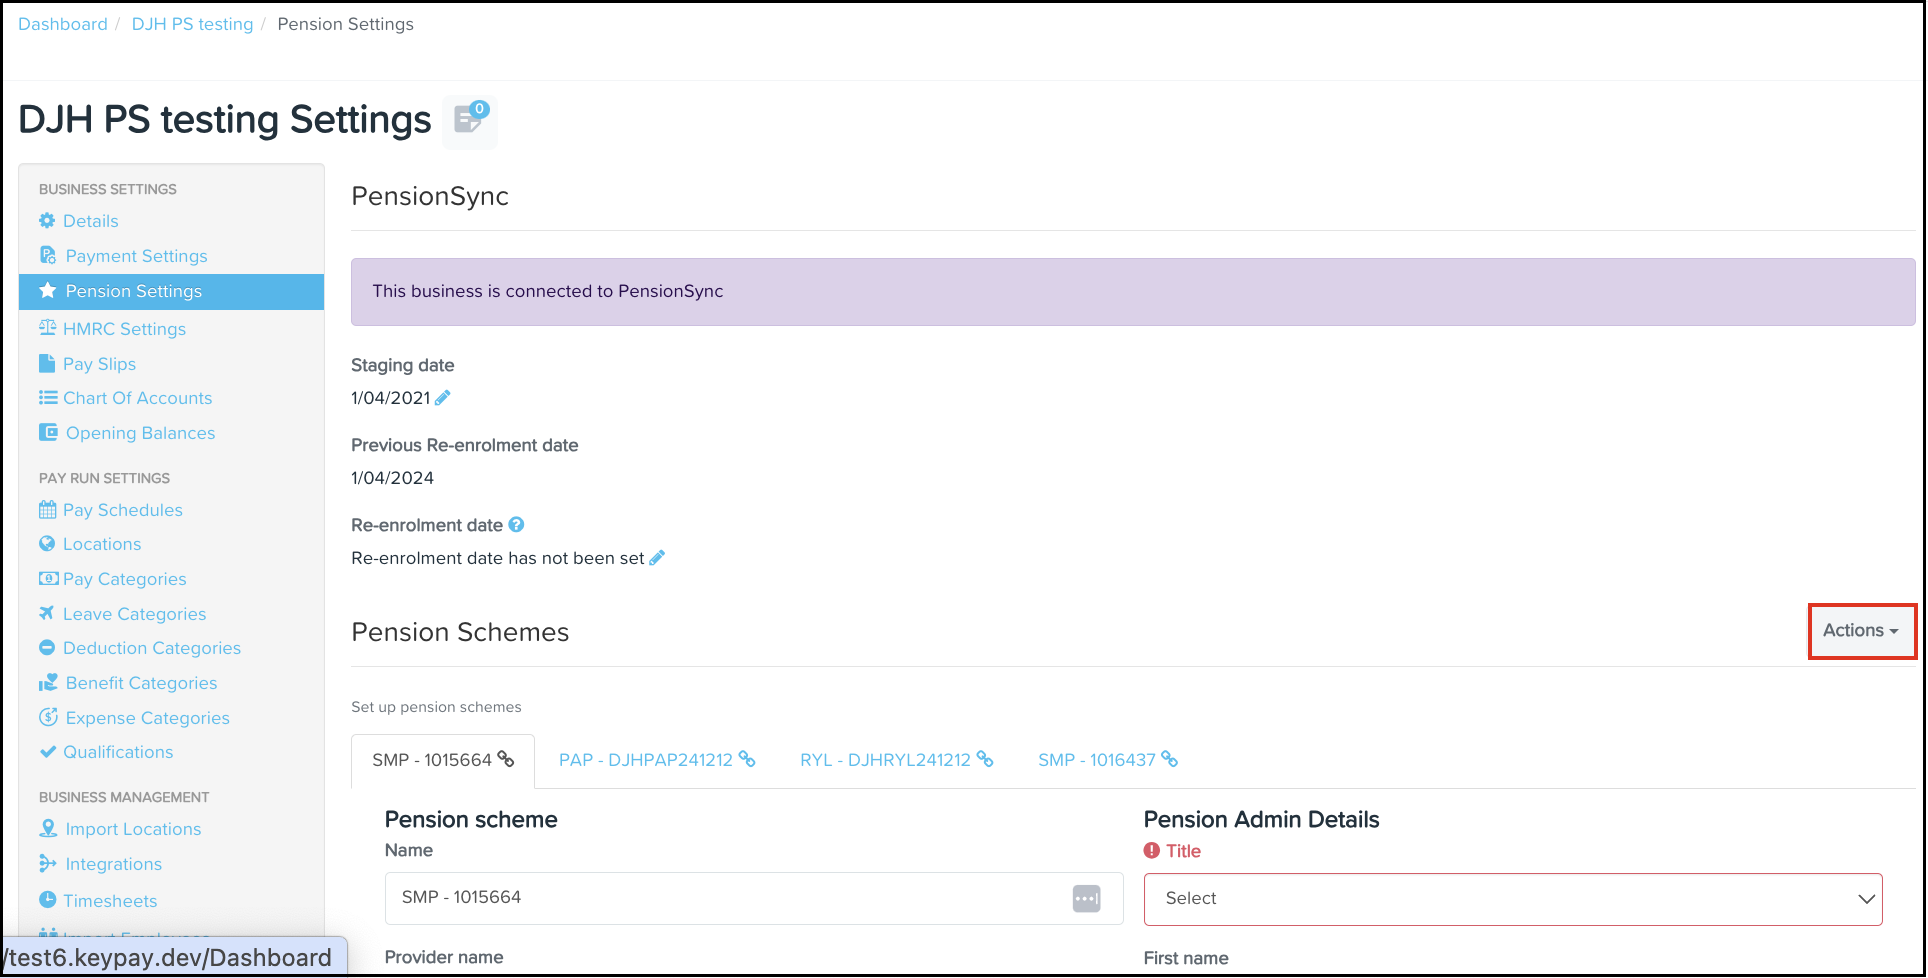Click the link icon on SMP - 1016437 tab
Screen dimensions: 1928x978
click(1169, 760)
